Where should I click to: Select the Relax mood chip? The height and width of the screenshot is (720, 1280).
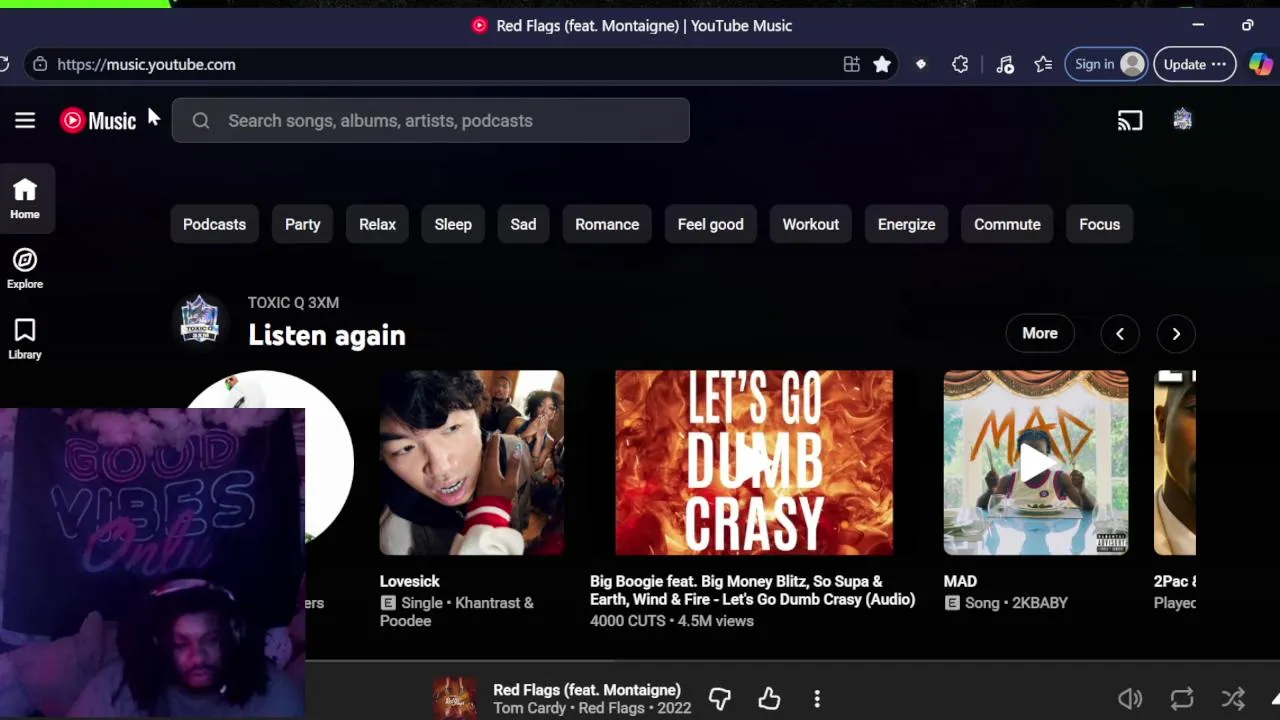coord(377,224)
